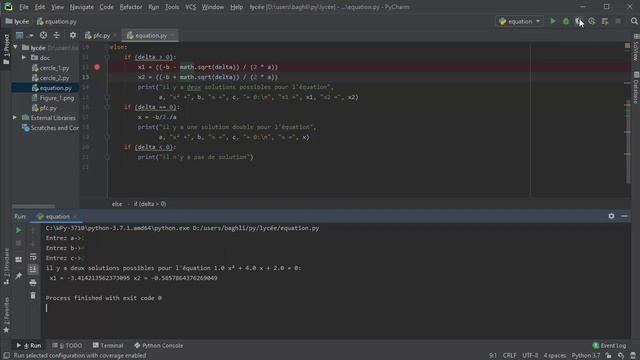Select pfc.py in project tree
The width and height of the screenshot is (640, 360).
tap(44, 108)
